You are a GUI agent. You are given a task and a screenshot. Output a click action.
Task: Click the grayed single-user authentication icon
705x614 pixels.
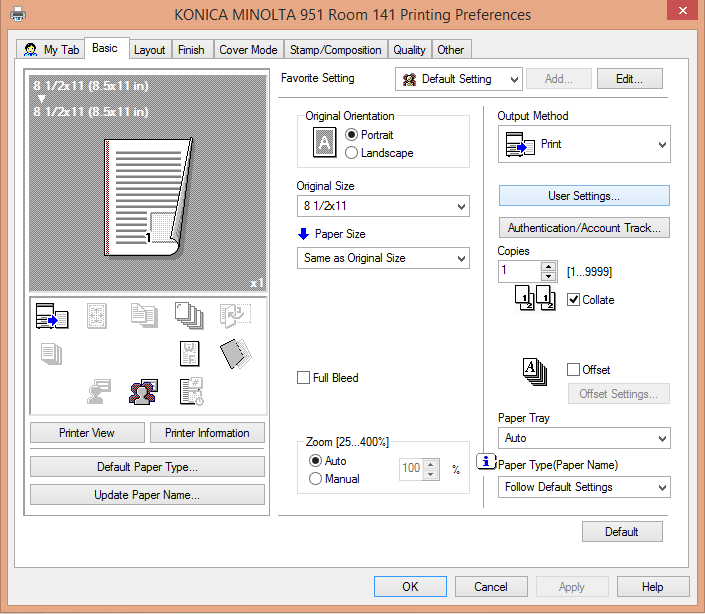point(99,392)
